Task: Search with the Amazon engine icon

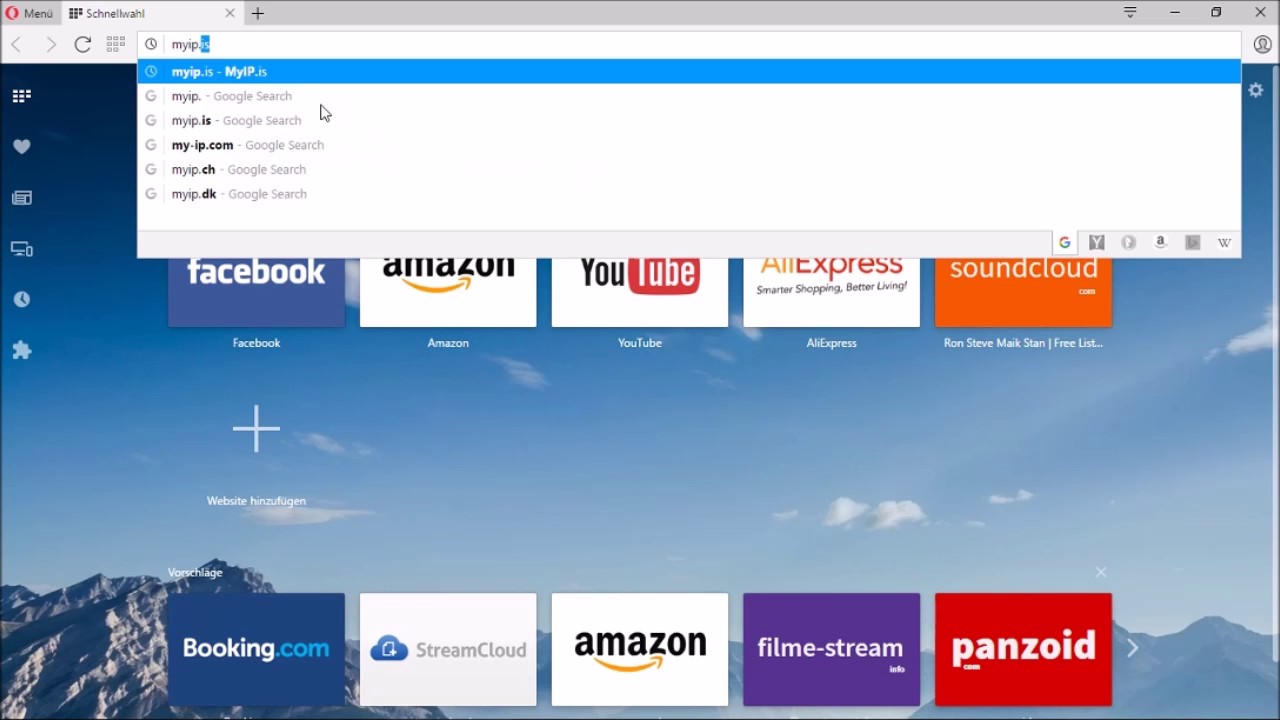Action: (x=1160, y=243)
